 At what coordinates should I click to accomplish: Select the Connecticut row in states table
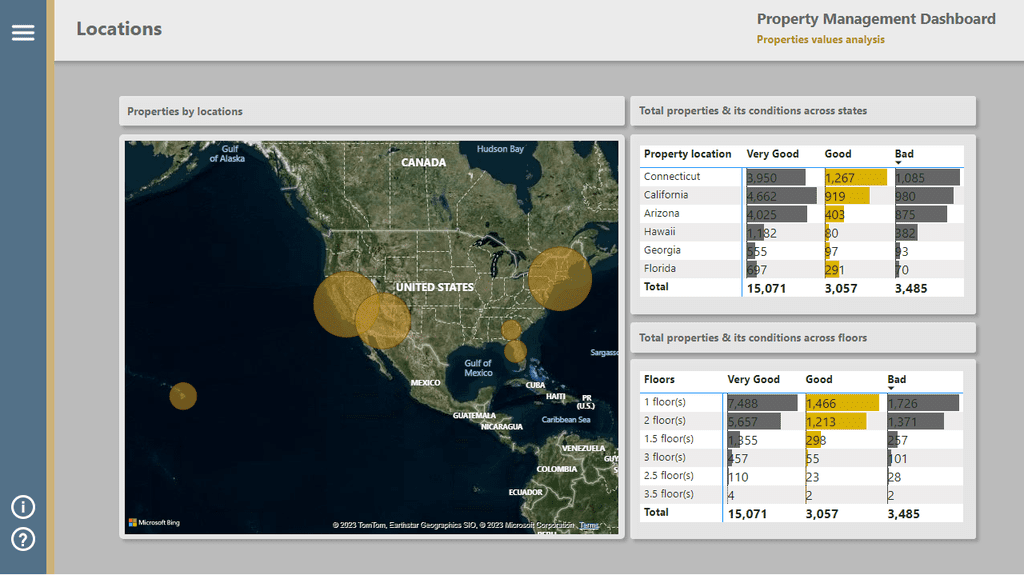(802, 177)
